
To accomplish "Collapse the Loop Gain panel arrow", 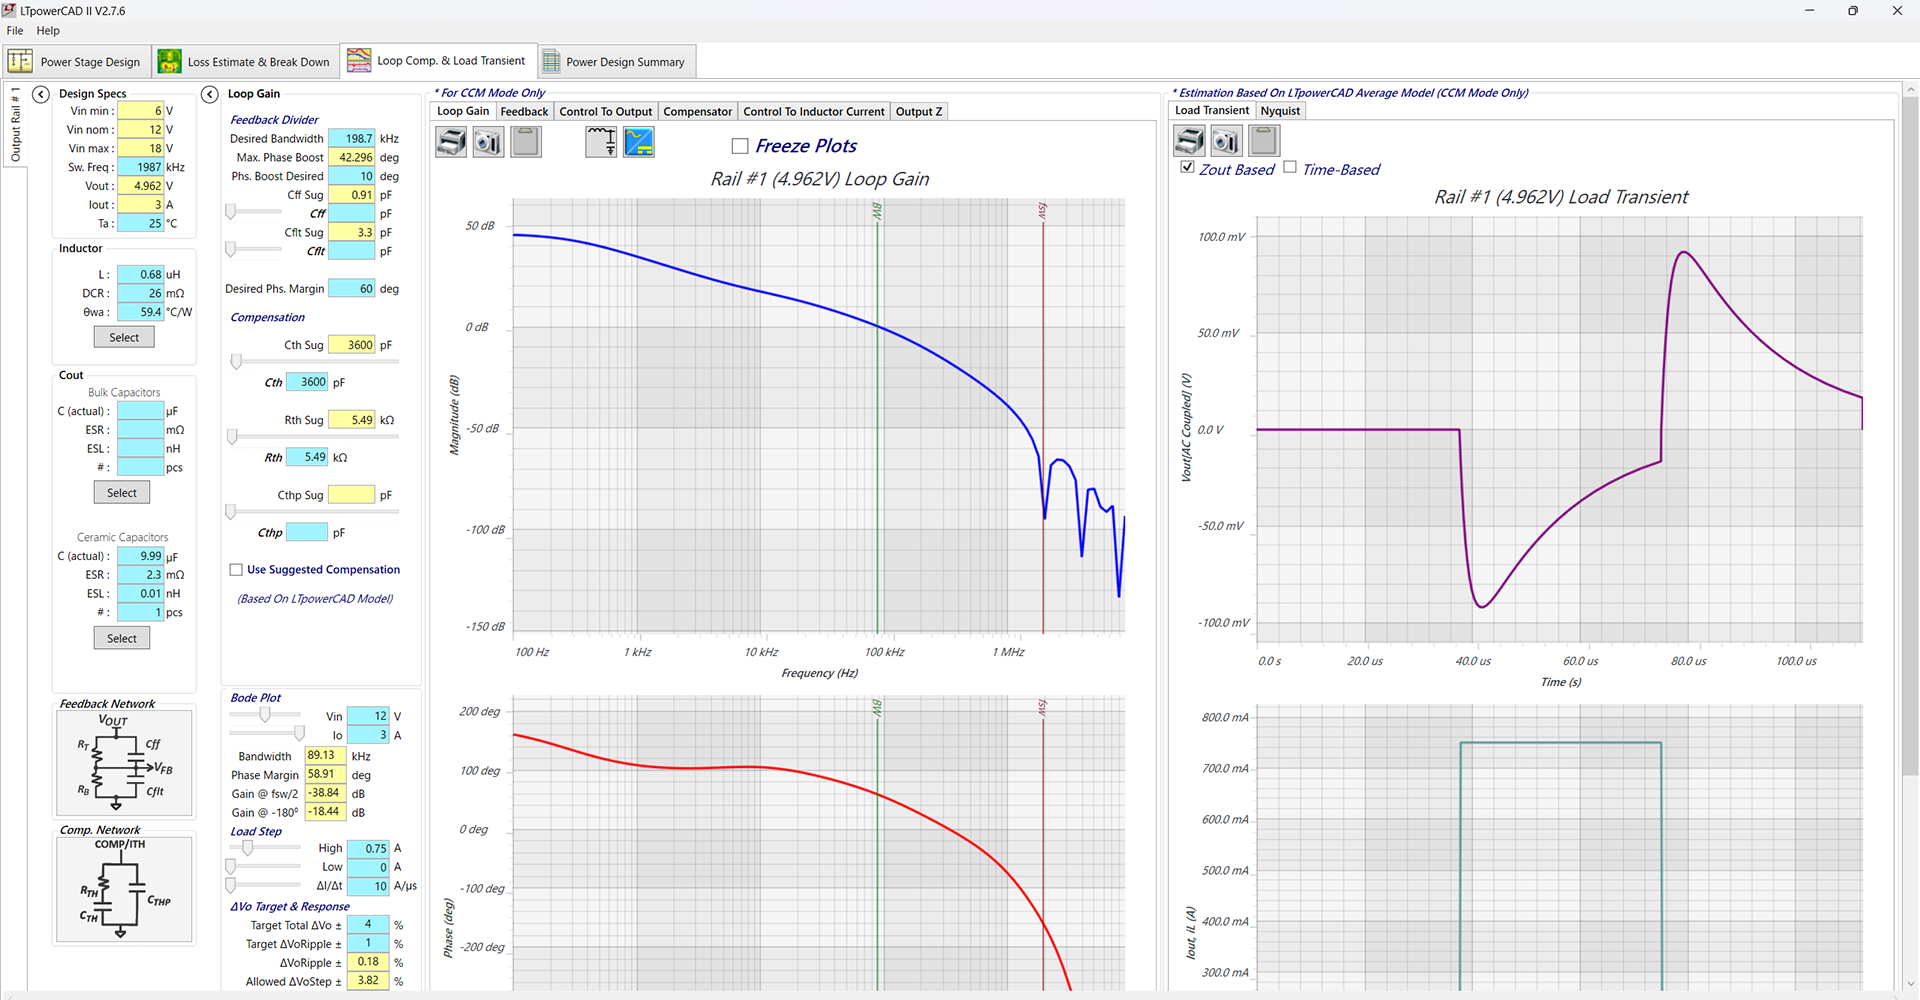I will point(209,94).
